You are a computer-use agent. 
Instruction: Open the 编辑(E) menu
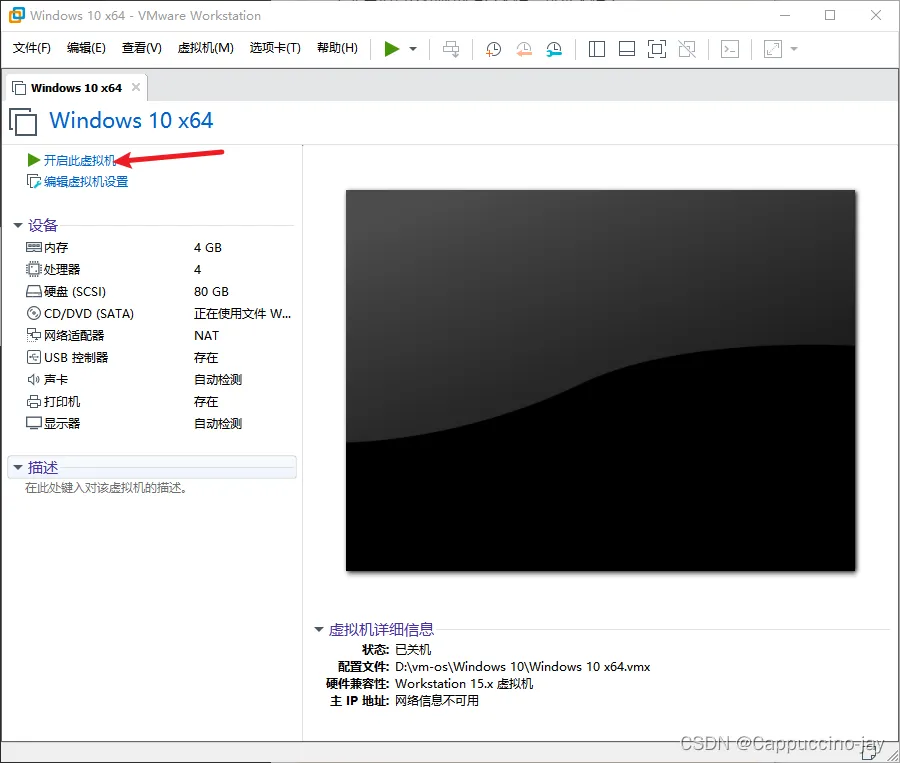(86, 48)
